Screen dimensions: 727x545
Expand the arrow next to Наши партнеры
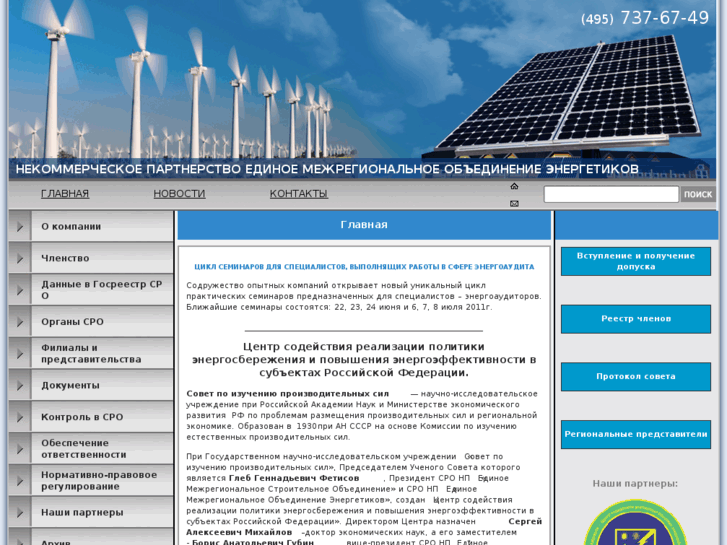(x=20, y=513)
